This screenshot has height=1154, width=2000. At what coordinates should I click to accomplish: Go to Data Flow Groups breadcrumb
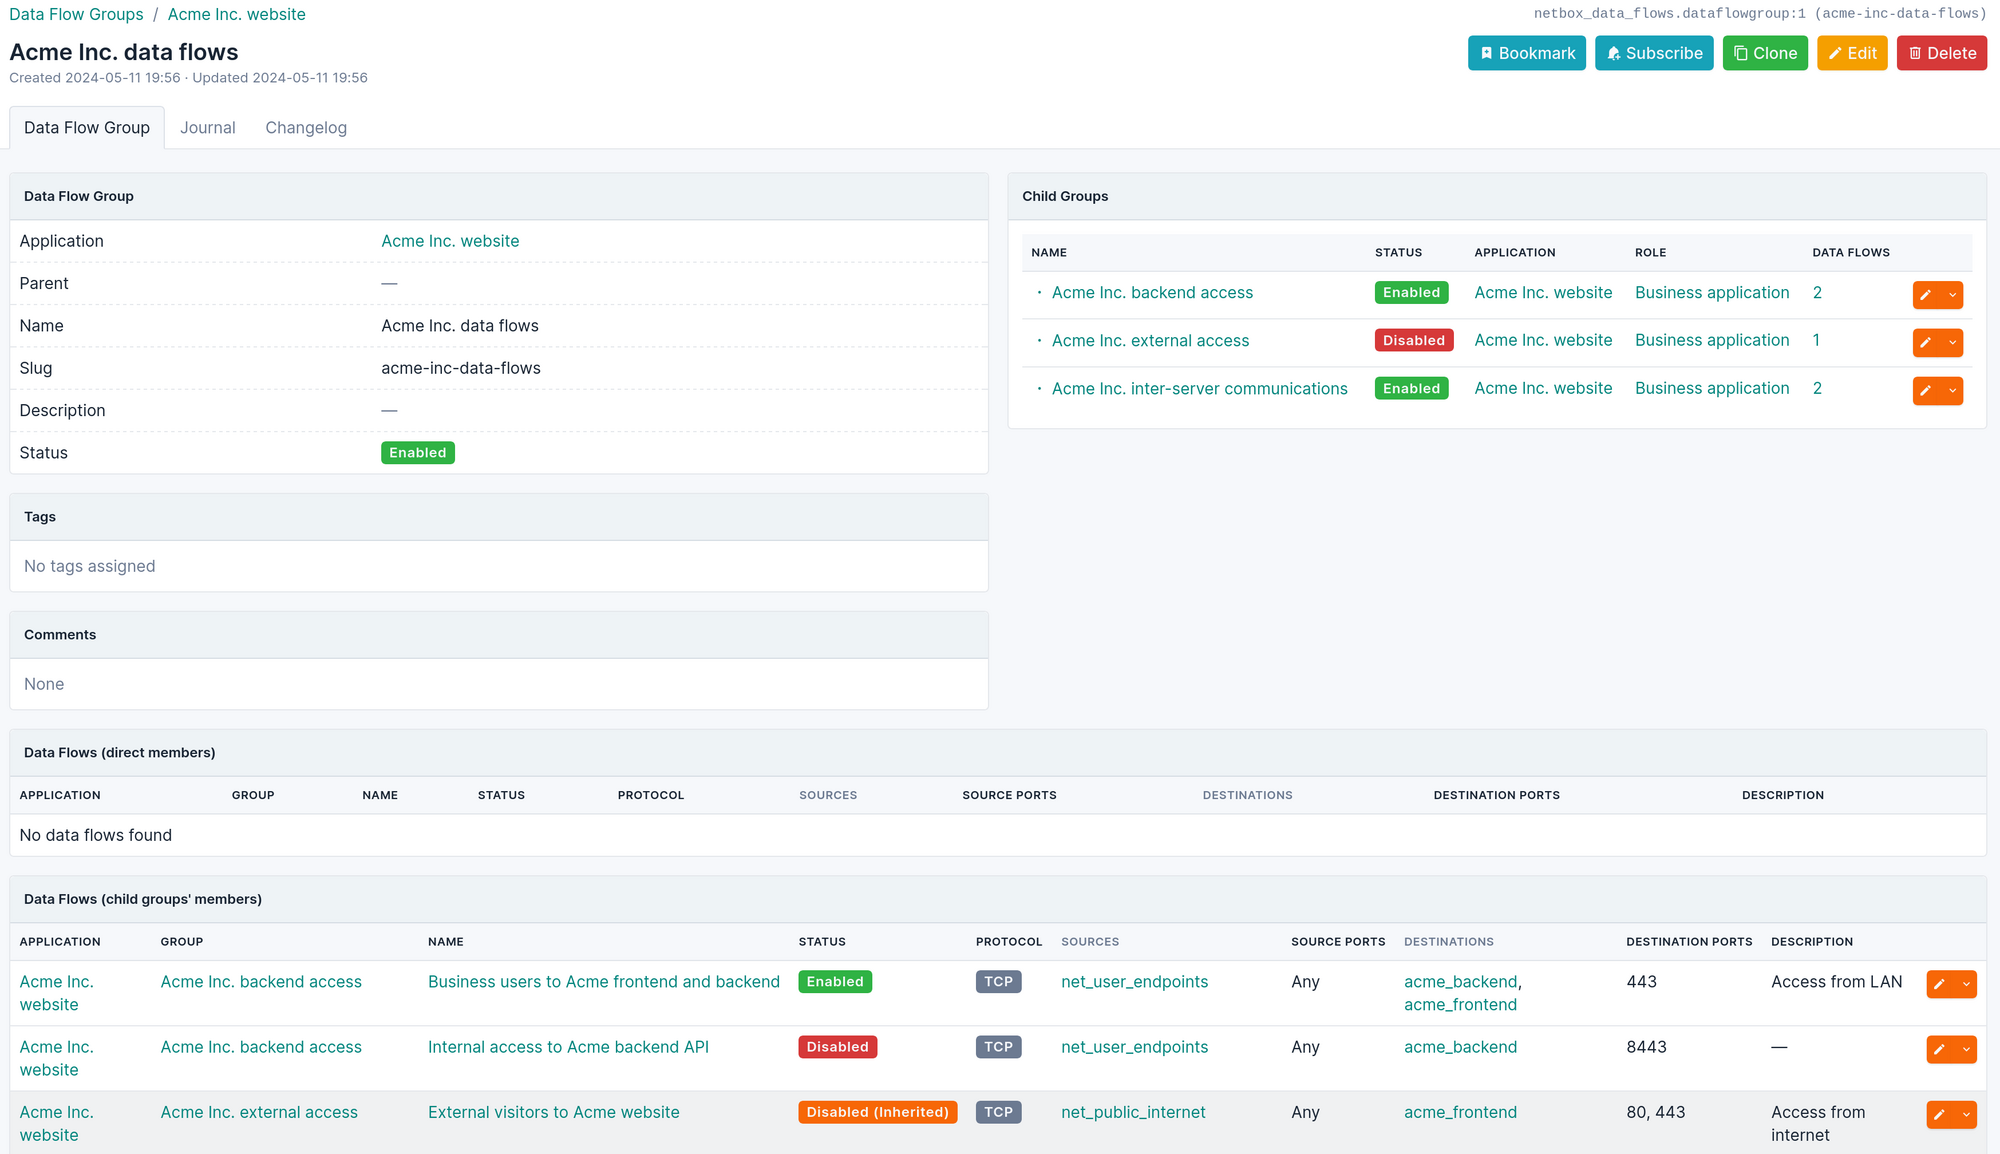point(76,14)
